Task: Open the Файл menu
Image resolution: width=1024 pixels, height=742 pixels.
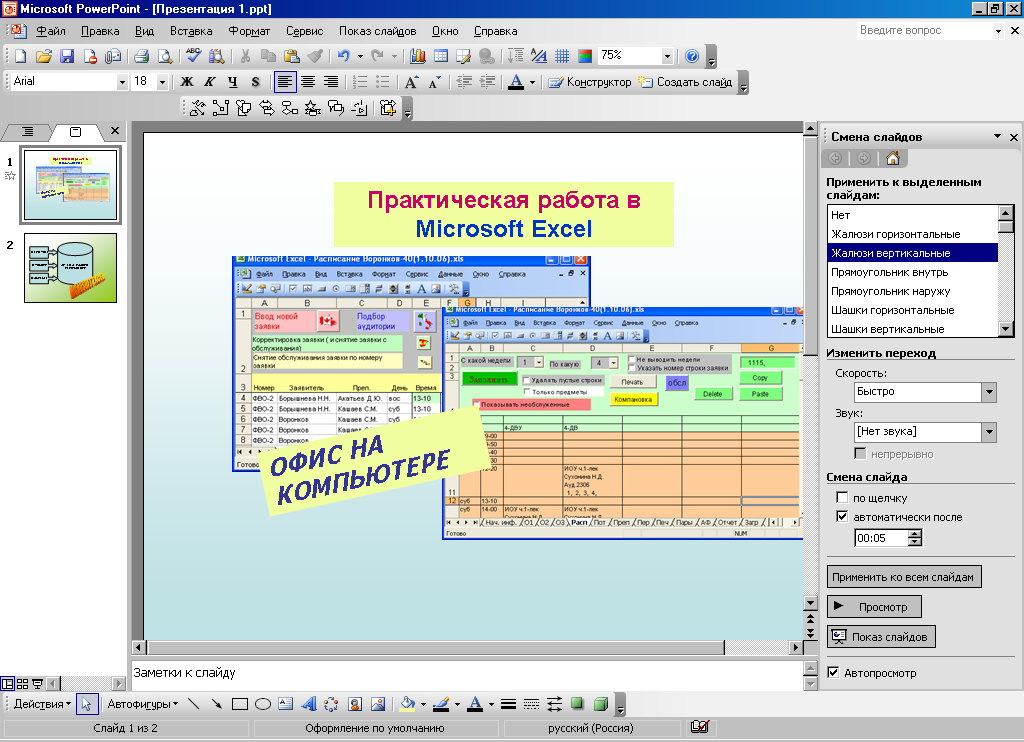Action: 51,31
